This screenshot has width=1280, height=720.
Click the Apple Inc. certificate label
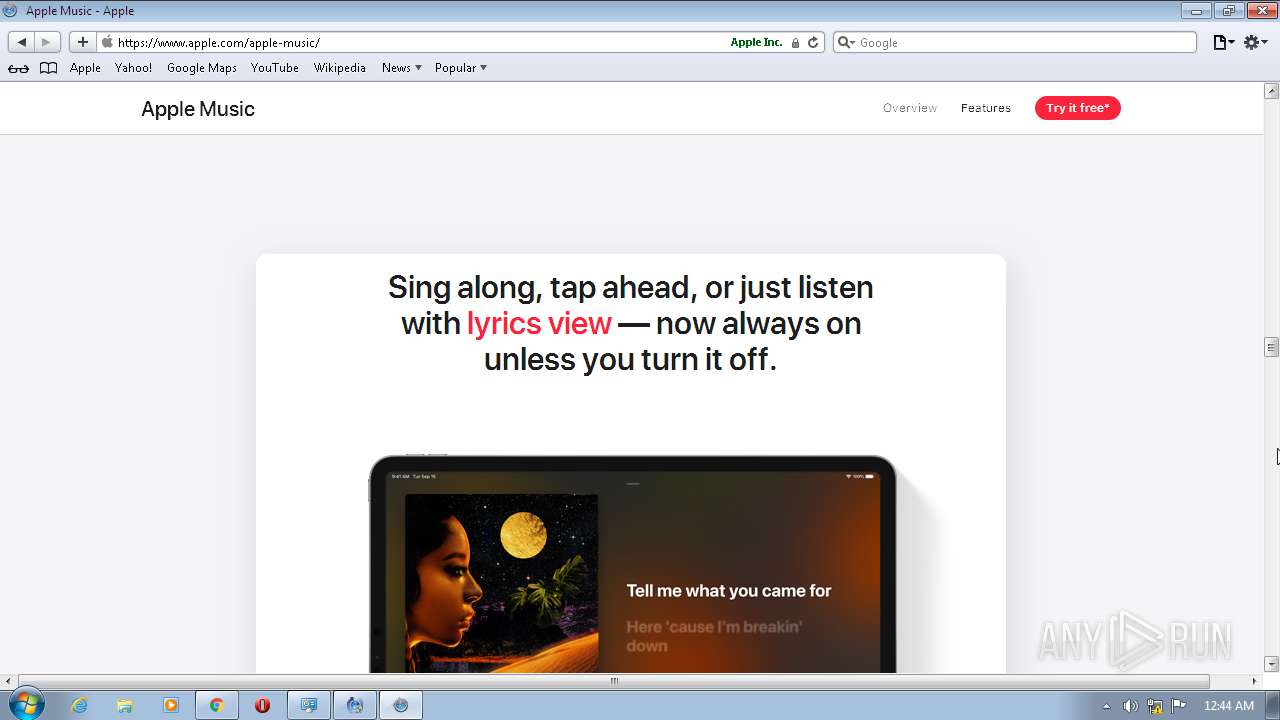pos(756,42)
